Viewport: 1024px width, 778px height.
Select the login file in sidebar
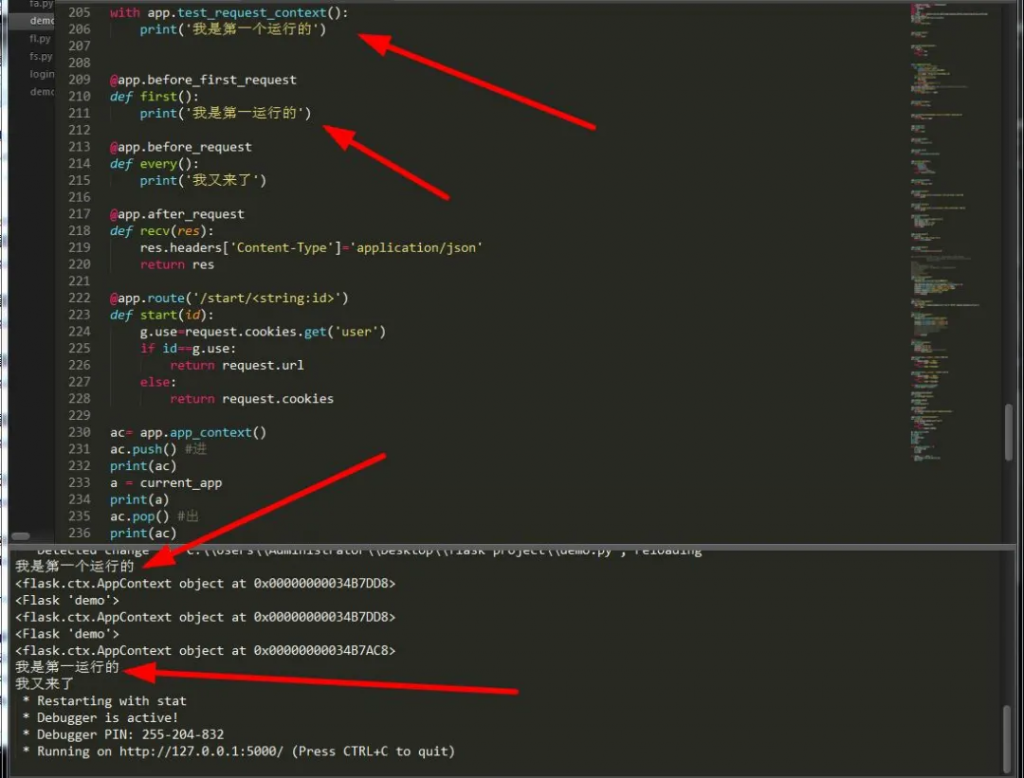[42, 73]
